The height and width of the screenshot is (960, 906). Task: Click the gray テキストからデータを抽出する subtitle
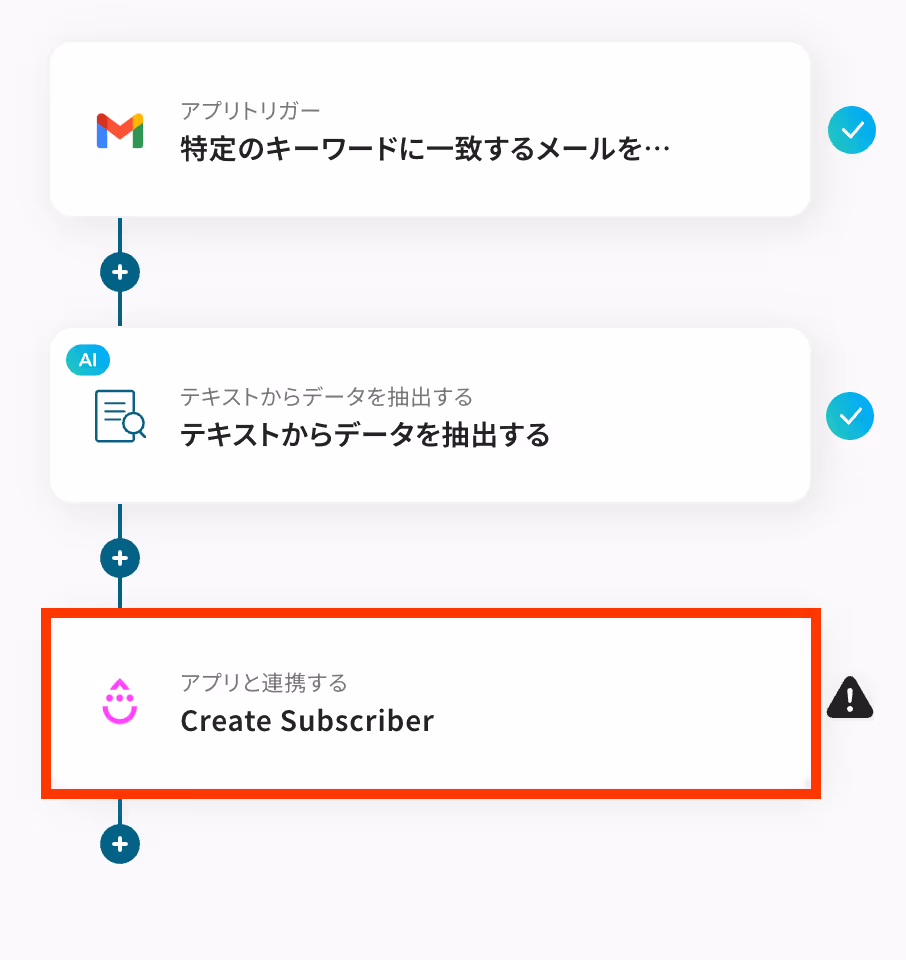pos(326,397)
